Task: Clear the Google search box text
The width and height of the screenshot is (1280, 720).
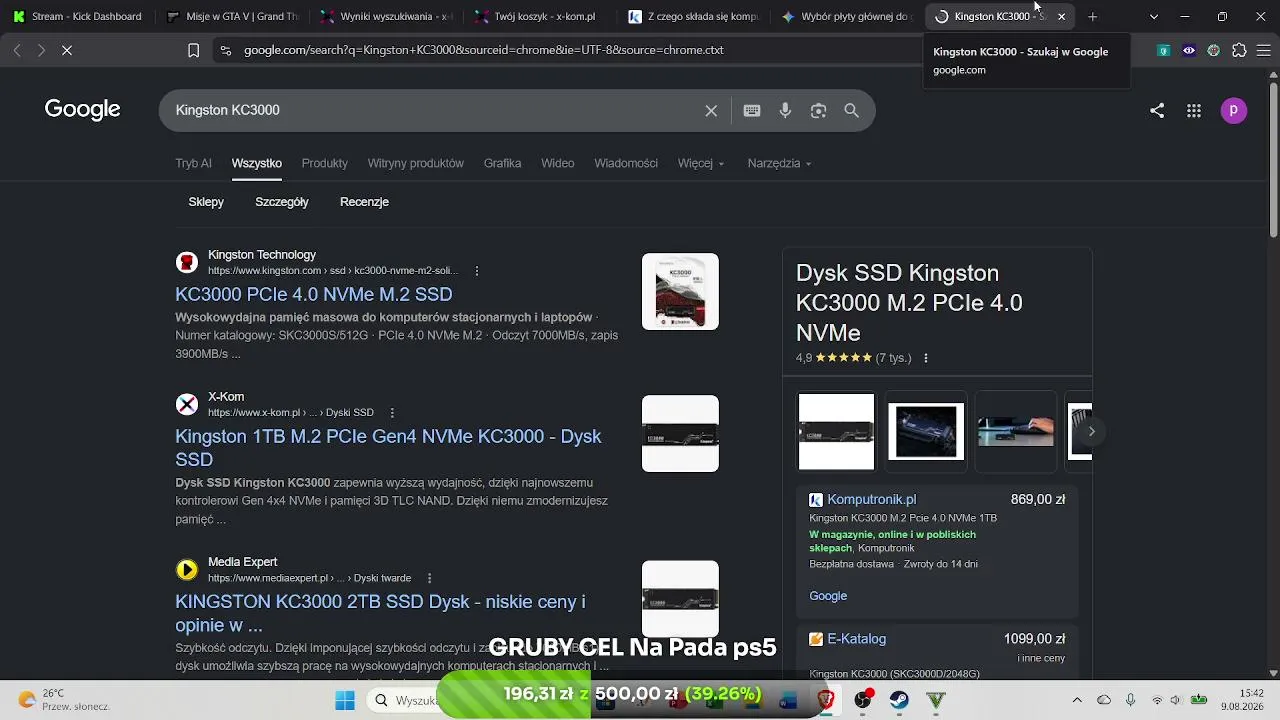Action: point(711,111)
